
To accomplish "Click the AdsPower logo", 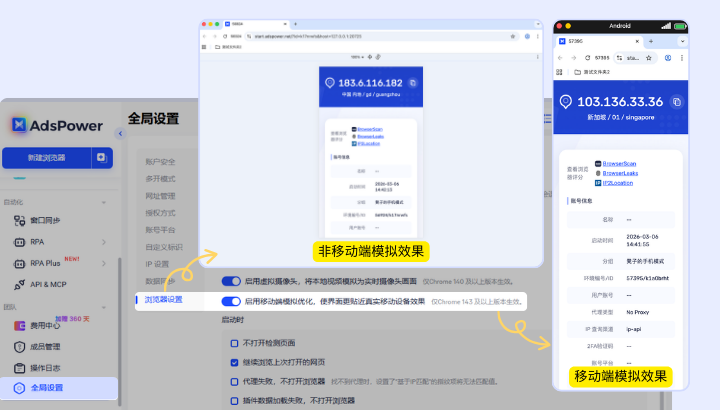I will tap(57, 125).
